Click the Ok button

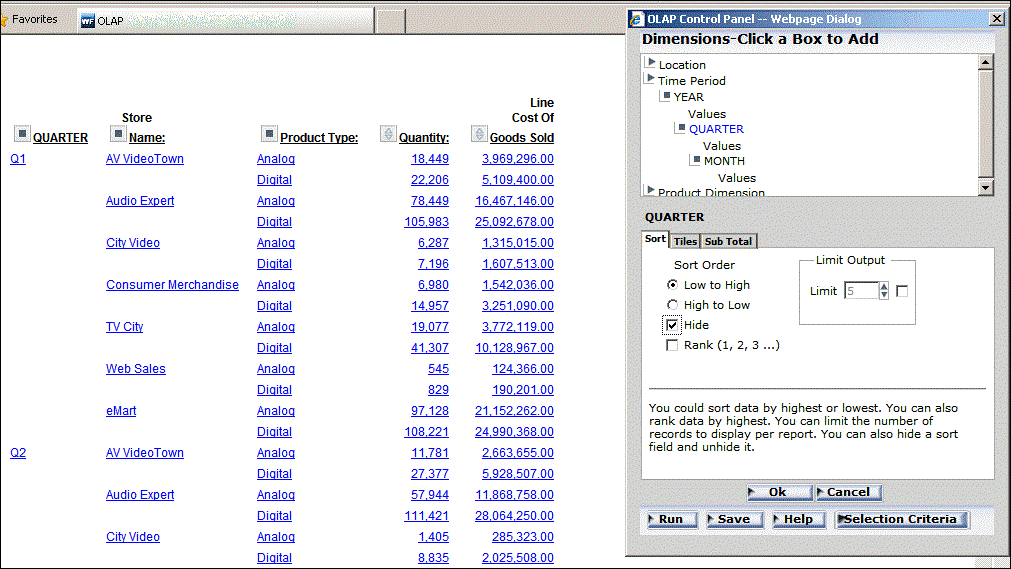(x=780, y=492)
